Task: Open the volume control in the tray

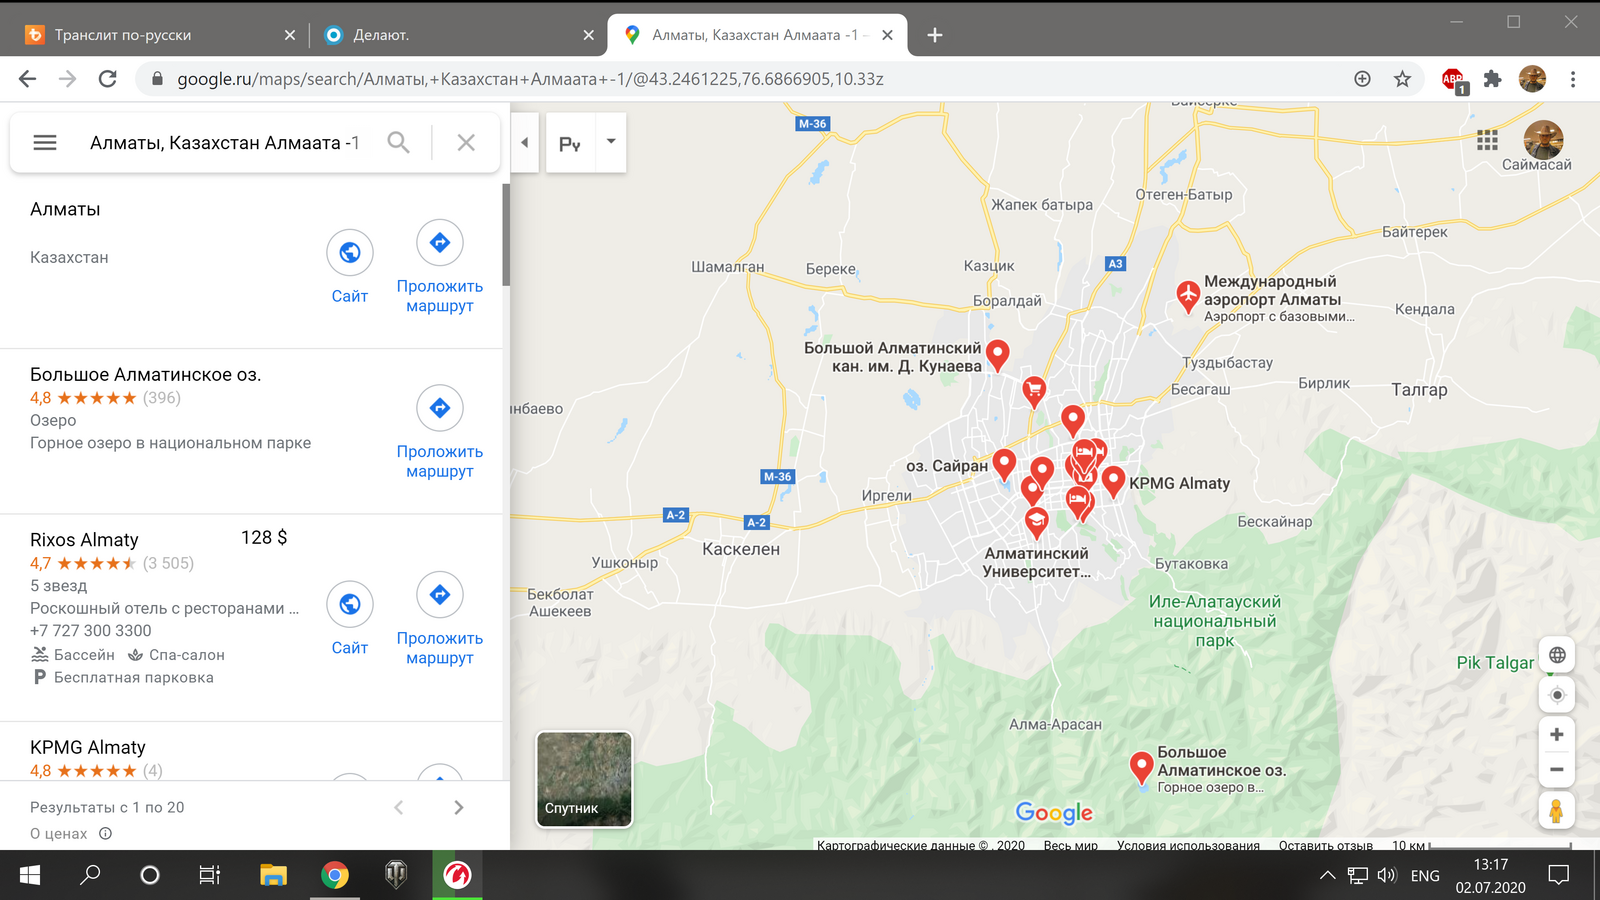Action: pos(1386,876)
